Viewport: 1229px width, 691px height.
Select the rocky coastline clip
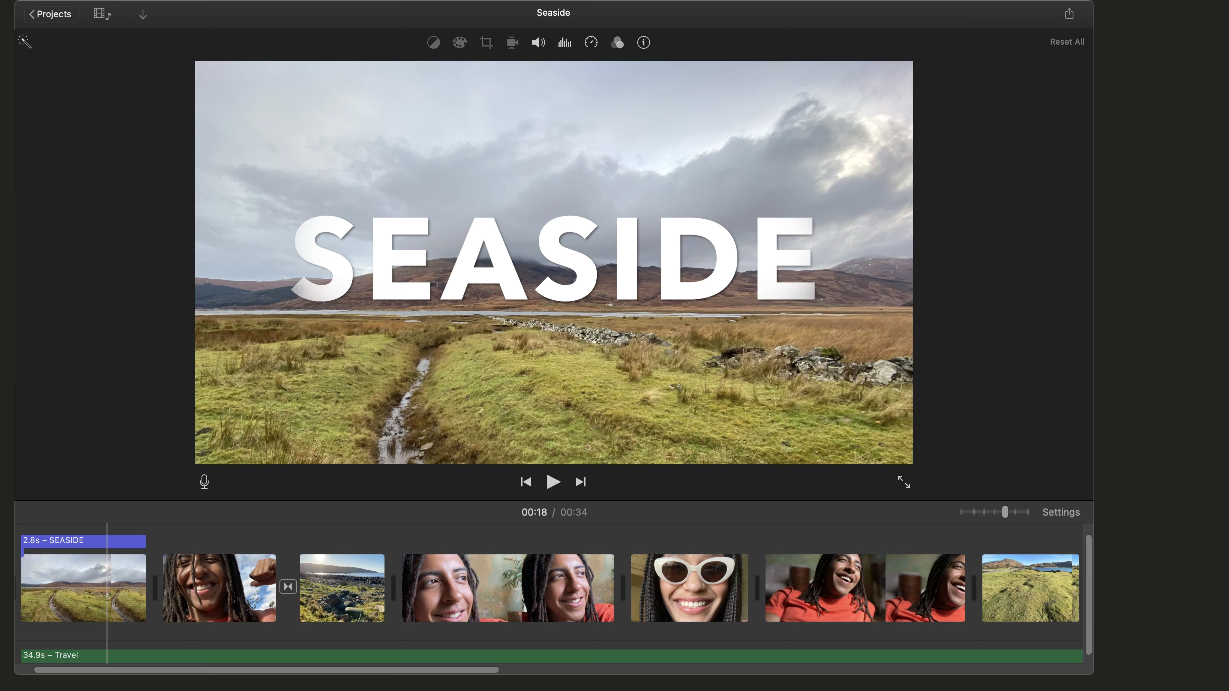(342, 588)
